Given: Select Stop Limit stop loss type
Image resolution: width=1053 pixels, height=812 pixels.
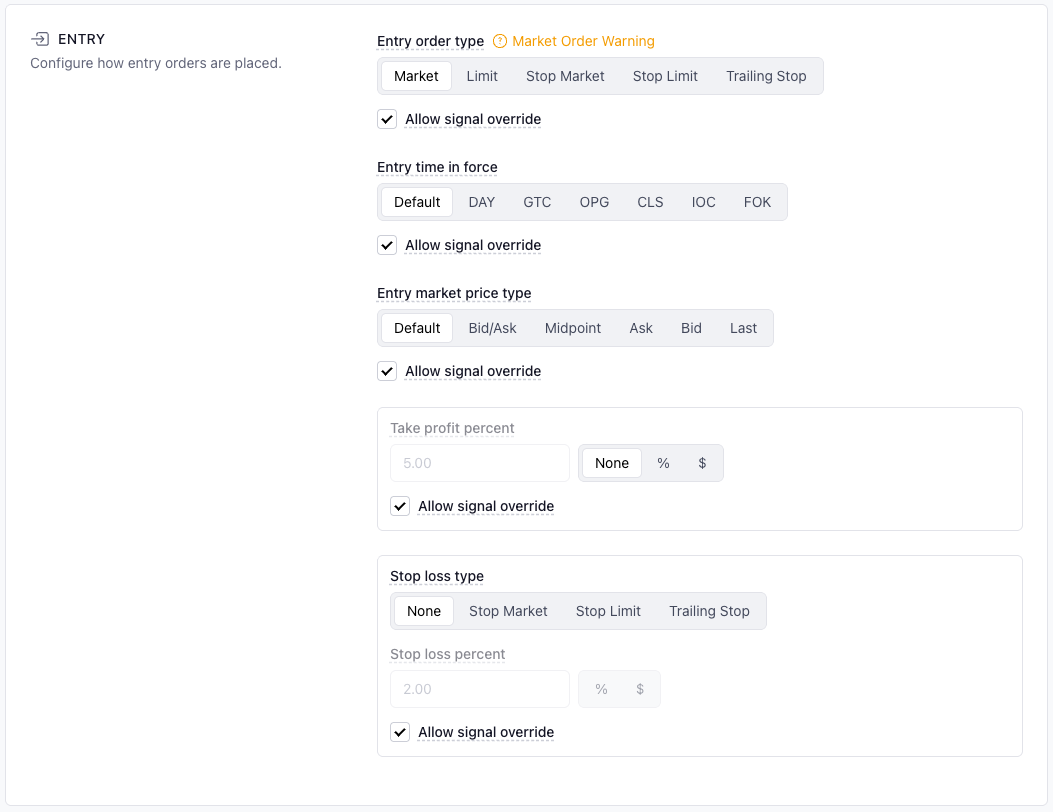Looking at the screenshot, I should [x=608, y=611].
